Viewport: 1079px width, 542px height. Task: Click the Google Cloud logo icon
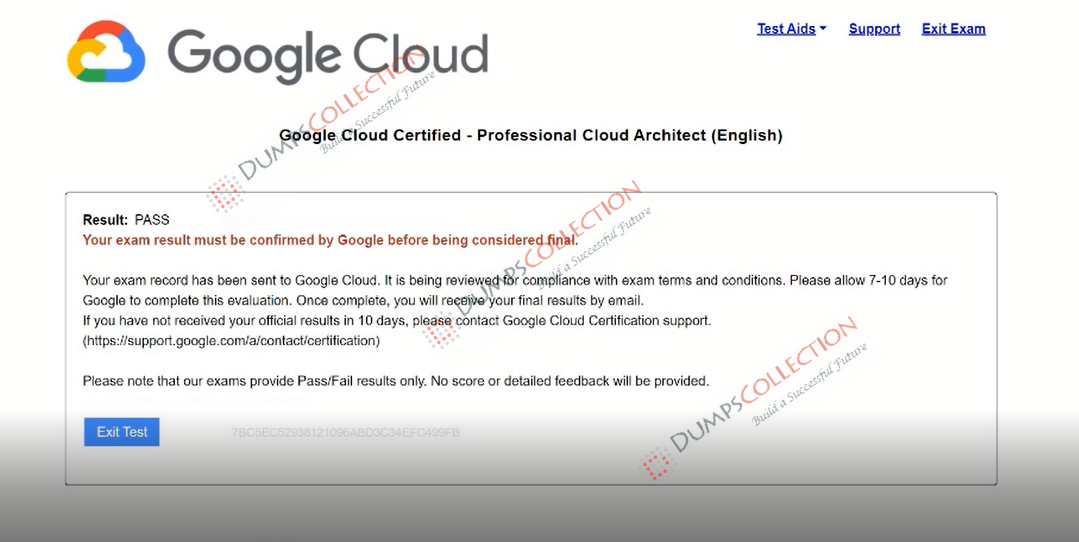click(x=106, y=52)
